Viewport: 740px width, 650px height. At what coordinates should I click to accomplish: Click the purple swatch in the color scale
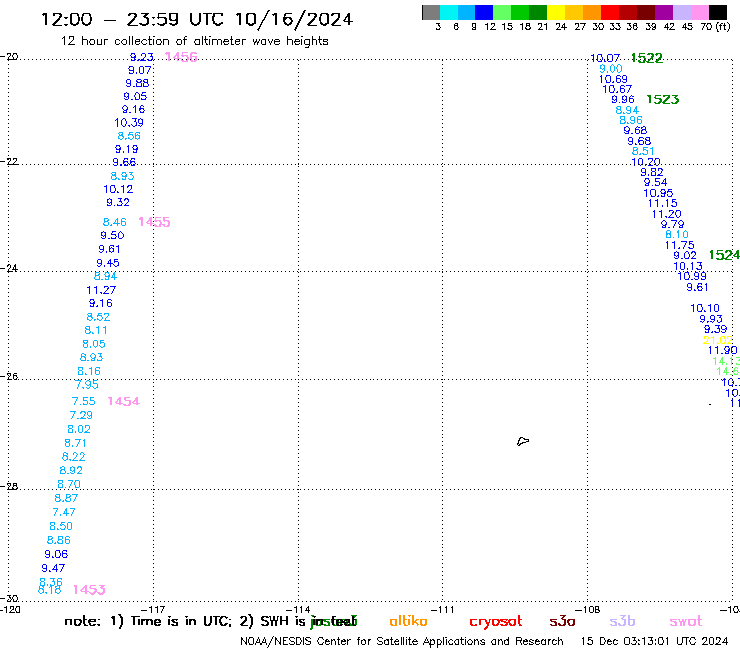click(664, 12)
